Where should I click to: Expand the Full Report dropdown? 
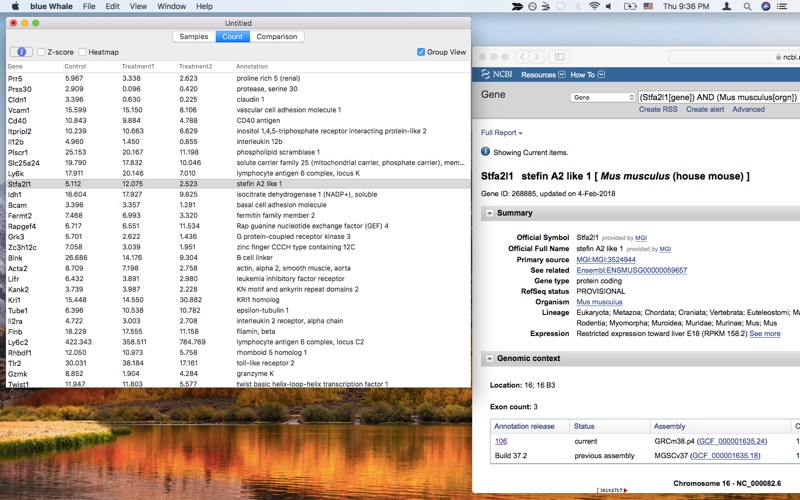502,133
